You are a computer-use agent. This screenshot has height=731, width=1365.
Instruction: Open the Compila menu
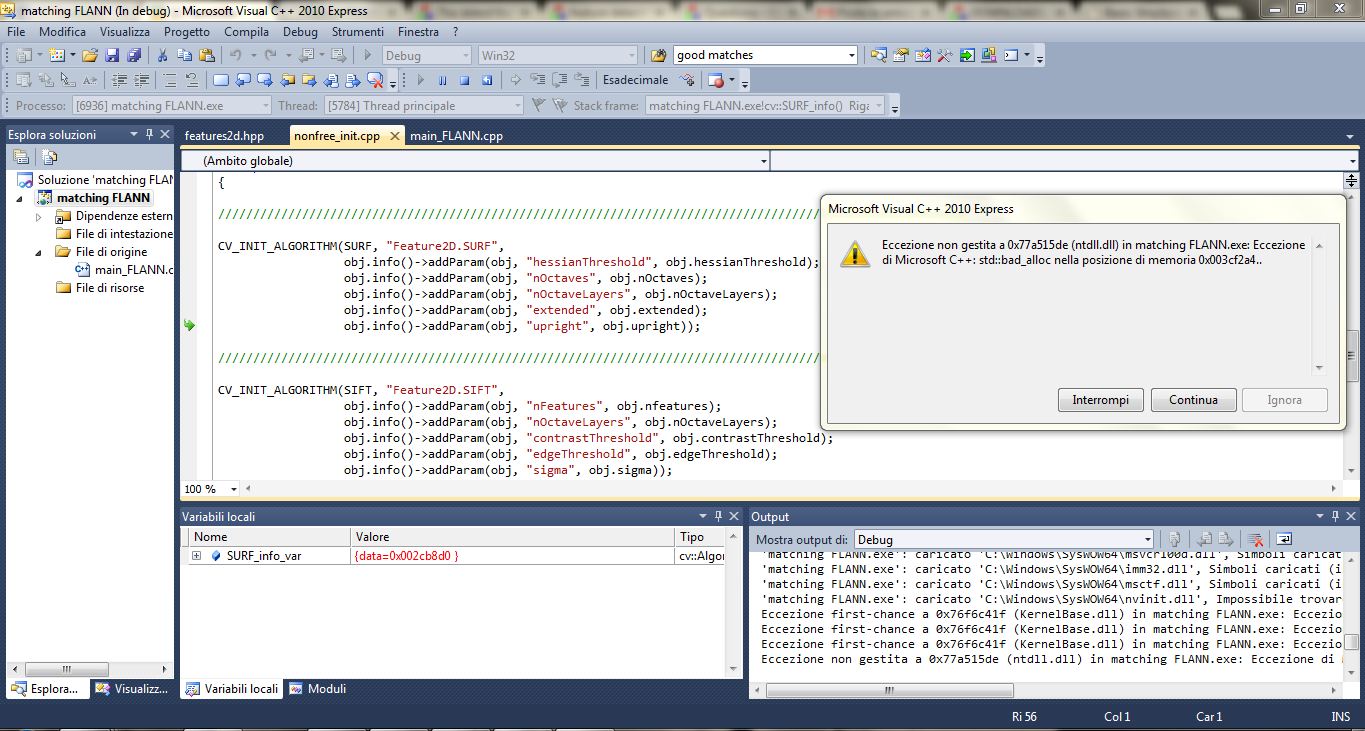coord(246,32)
